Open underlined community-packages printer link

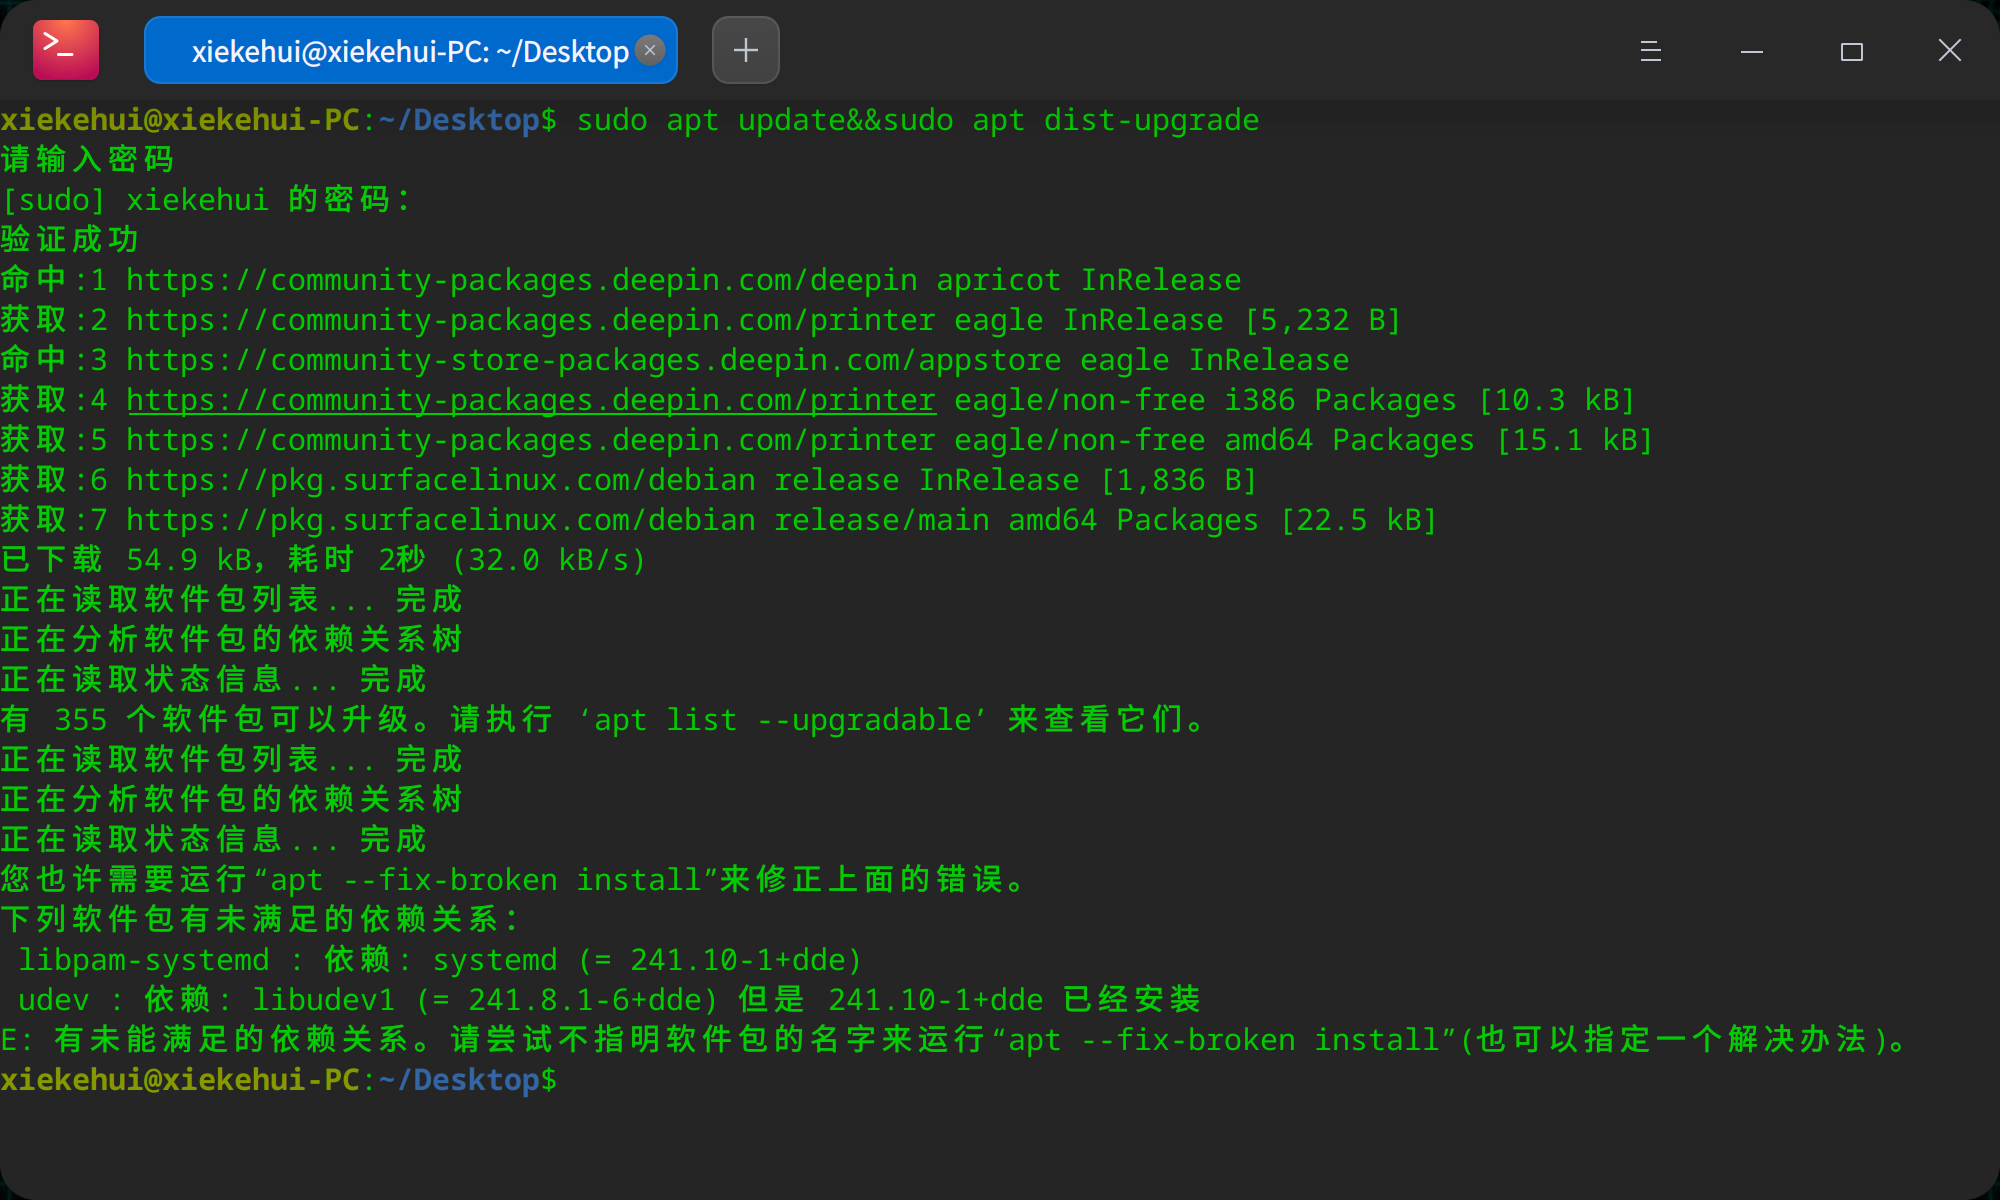point(531,400)
